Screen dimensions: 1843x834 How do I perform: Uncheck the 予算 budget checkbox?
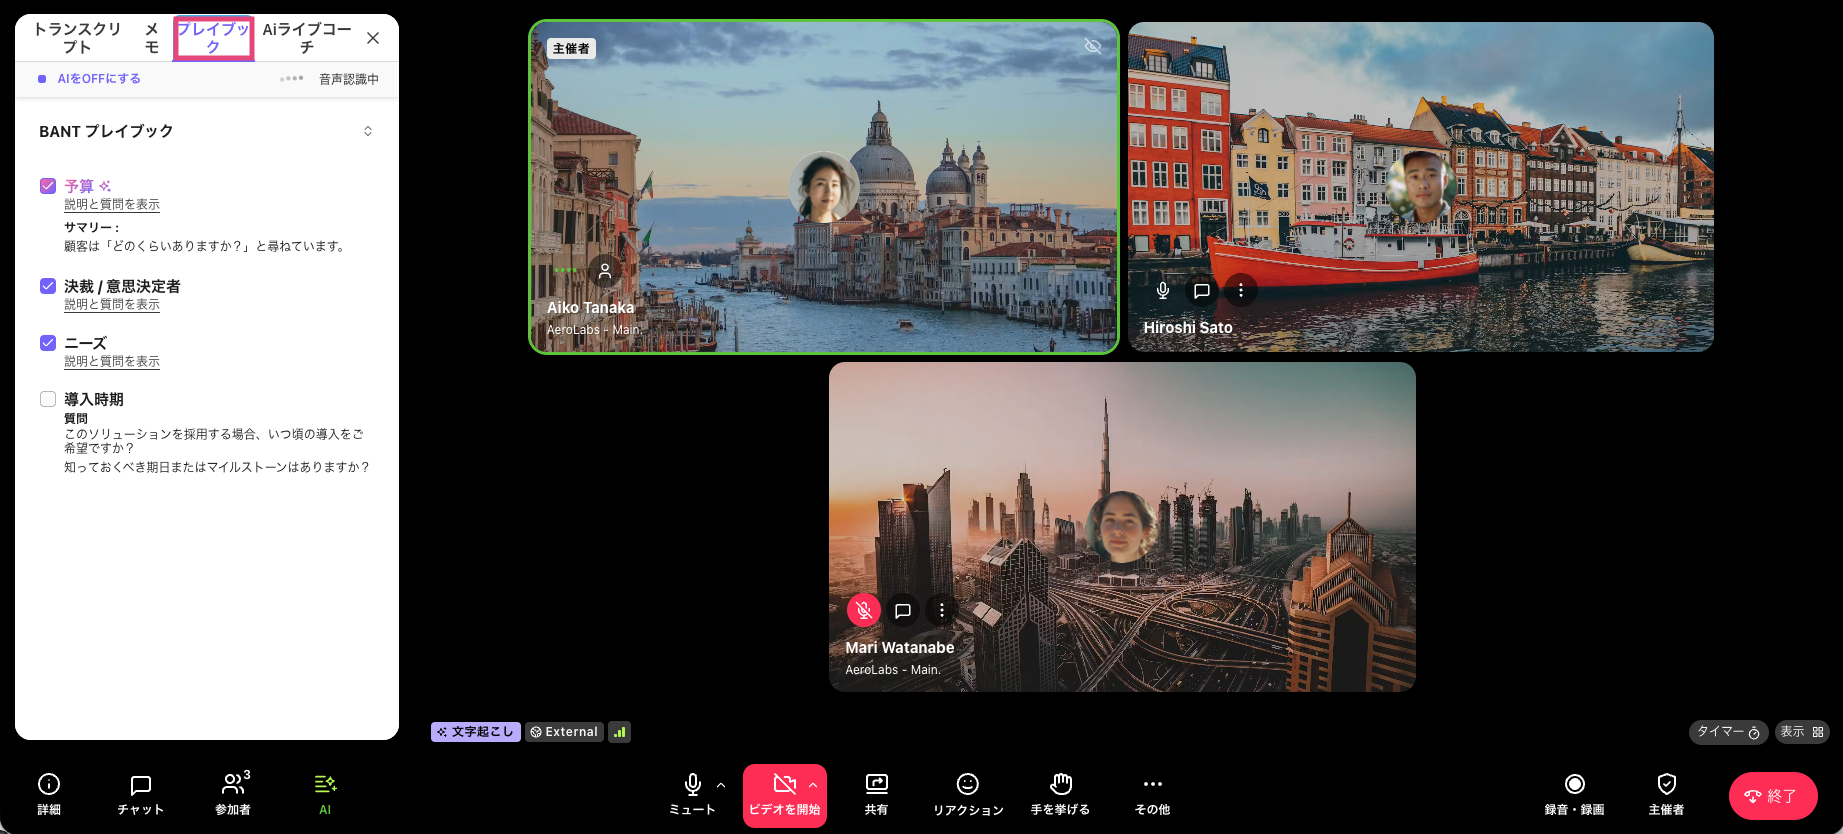click(48, 185)
